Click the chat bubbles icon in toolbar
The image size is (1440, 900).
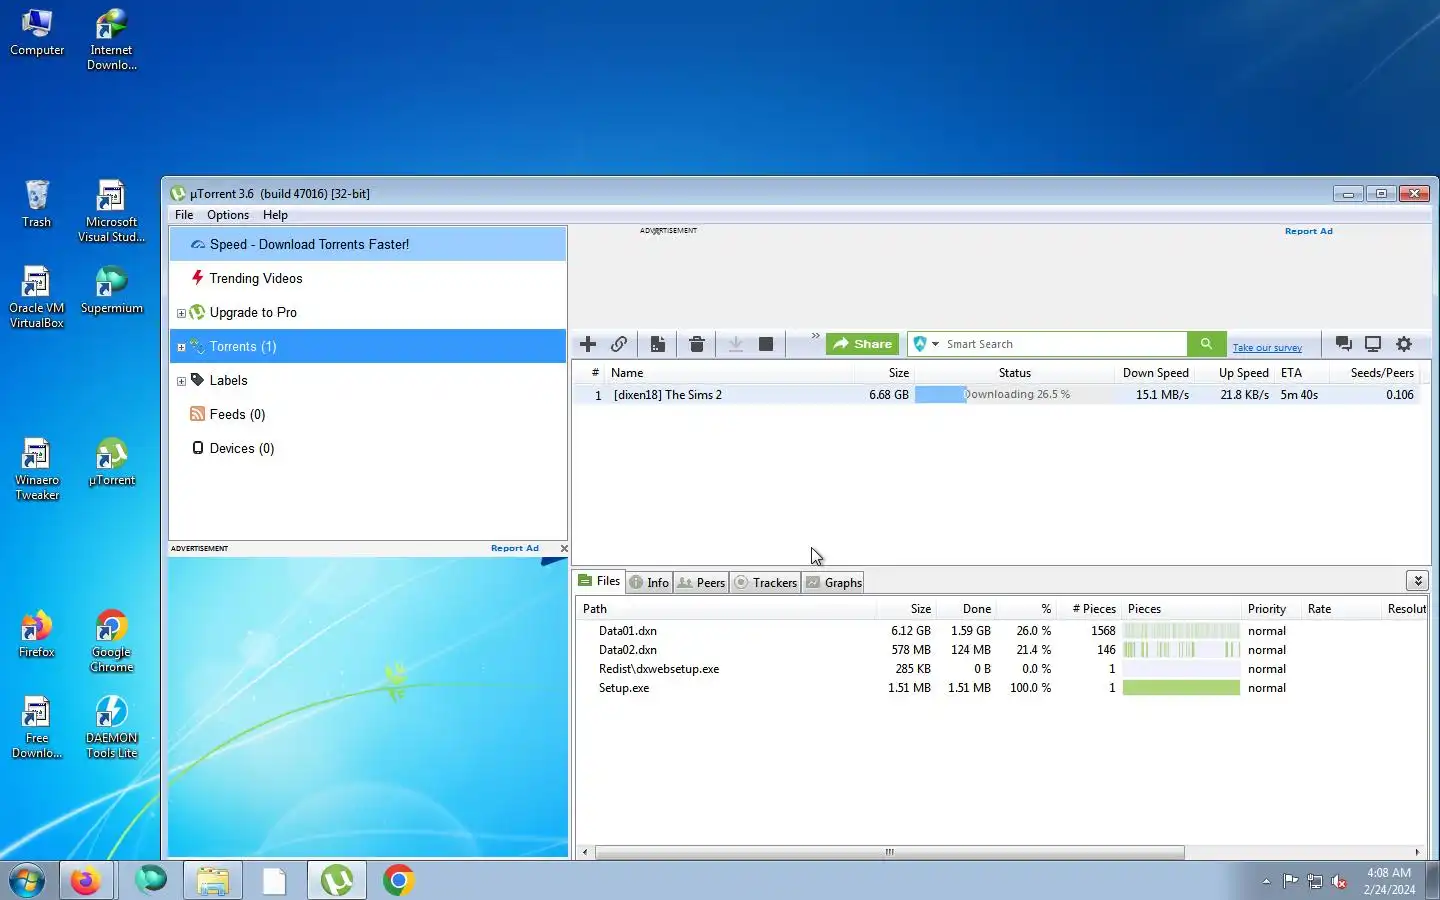1344,344
